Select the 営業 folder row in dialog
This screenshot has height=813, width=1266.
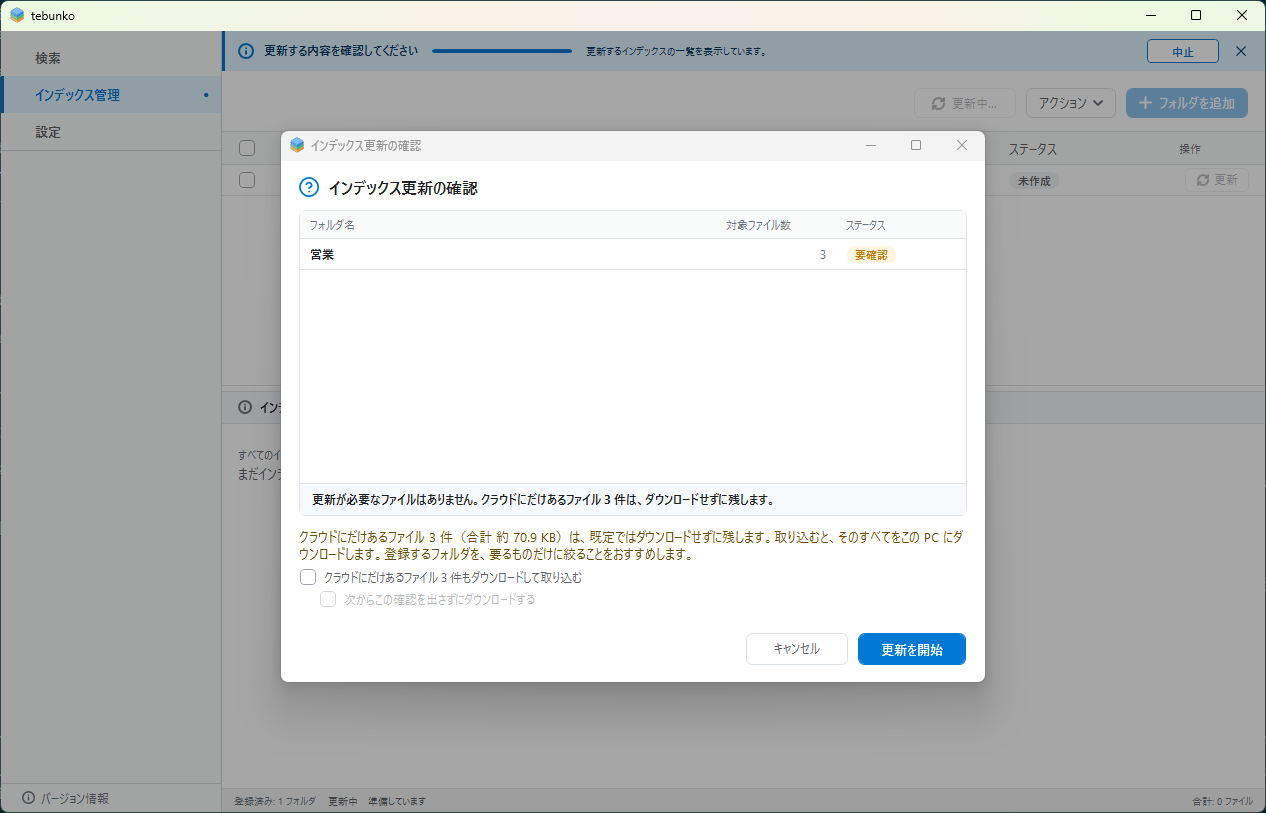633,254
